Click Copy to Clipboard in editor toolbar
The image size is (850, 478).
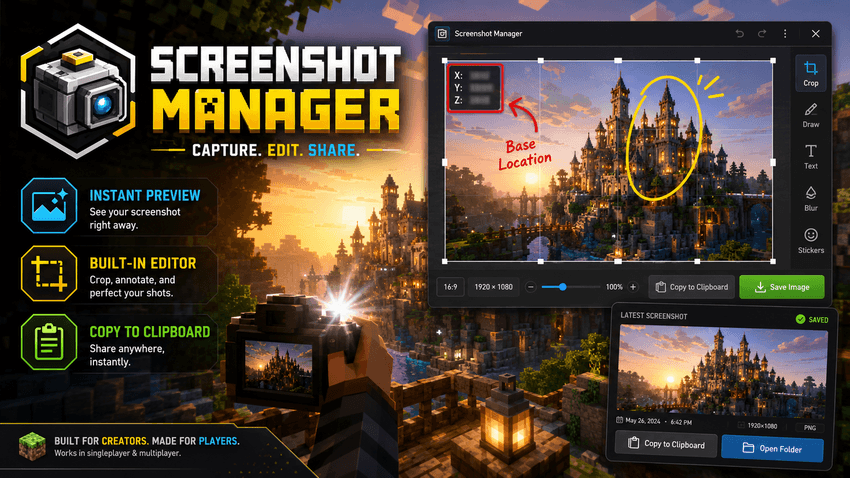[691, 287]
